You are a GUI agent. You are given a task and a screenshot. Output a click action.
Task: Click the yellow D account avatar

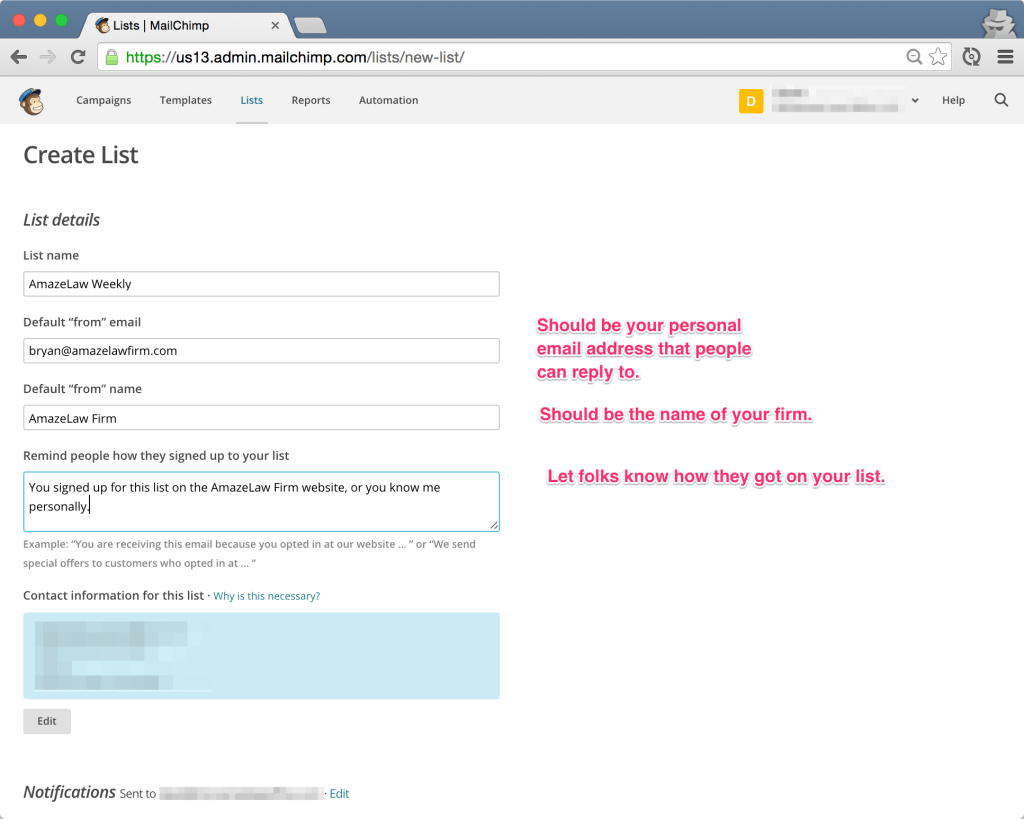point(751,101)
